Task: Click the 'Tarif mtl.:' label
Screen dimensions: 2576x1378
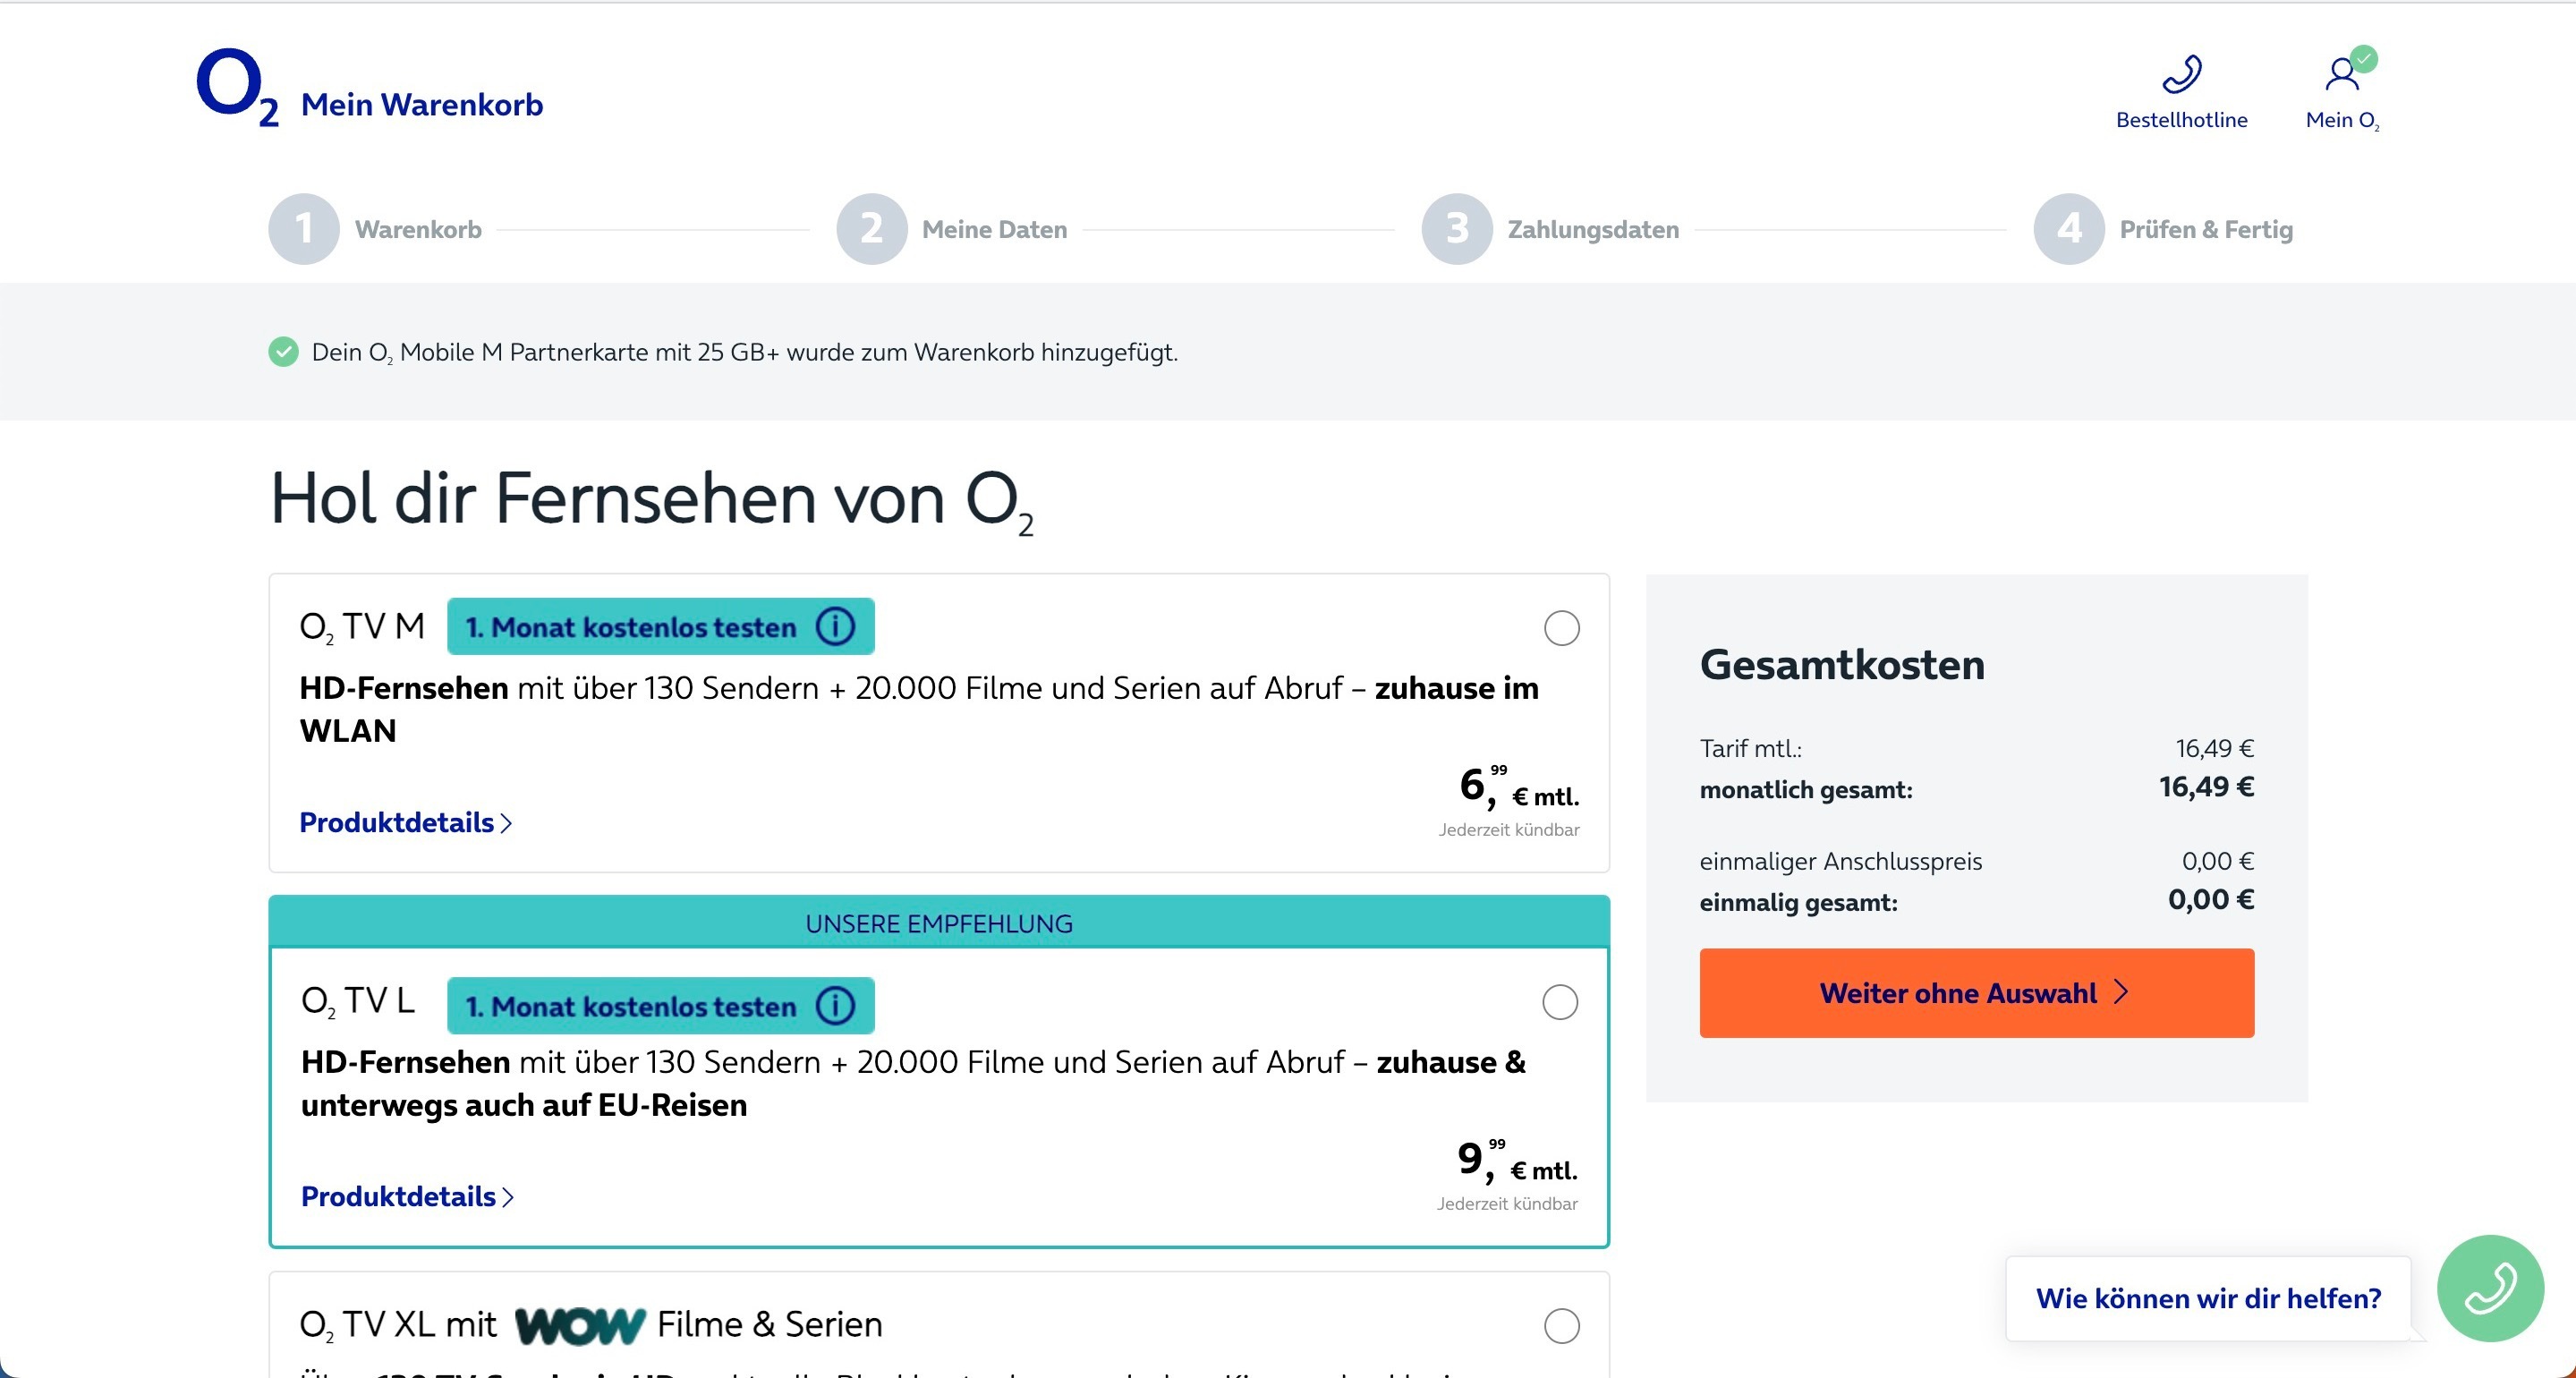Action: [x=1750, y=748]
